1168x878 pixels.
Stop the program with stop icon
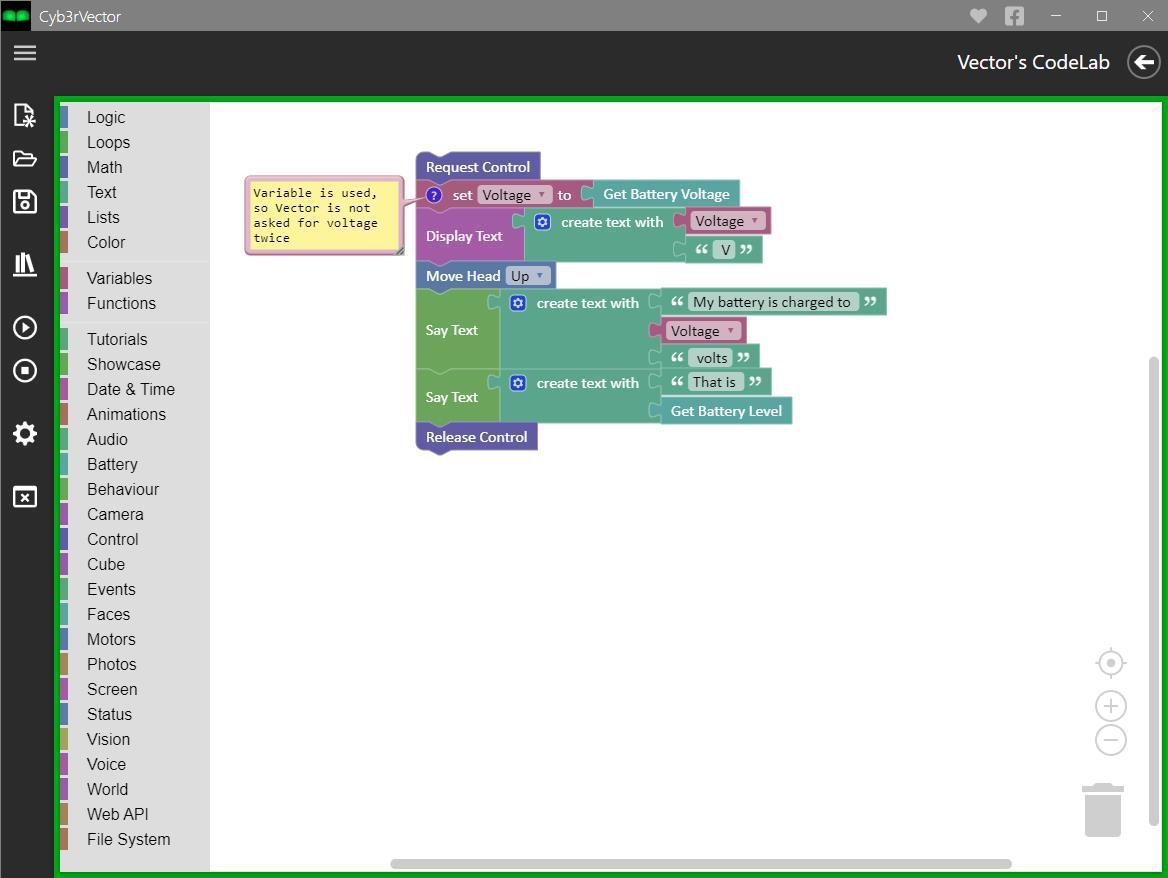click(25, 370)
